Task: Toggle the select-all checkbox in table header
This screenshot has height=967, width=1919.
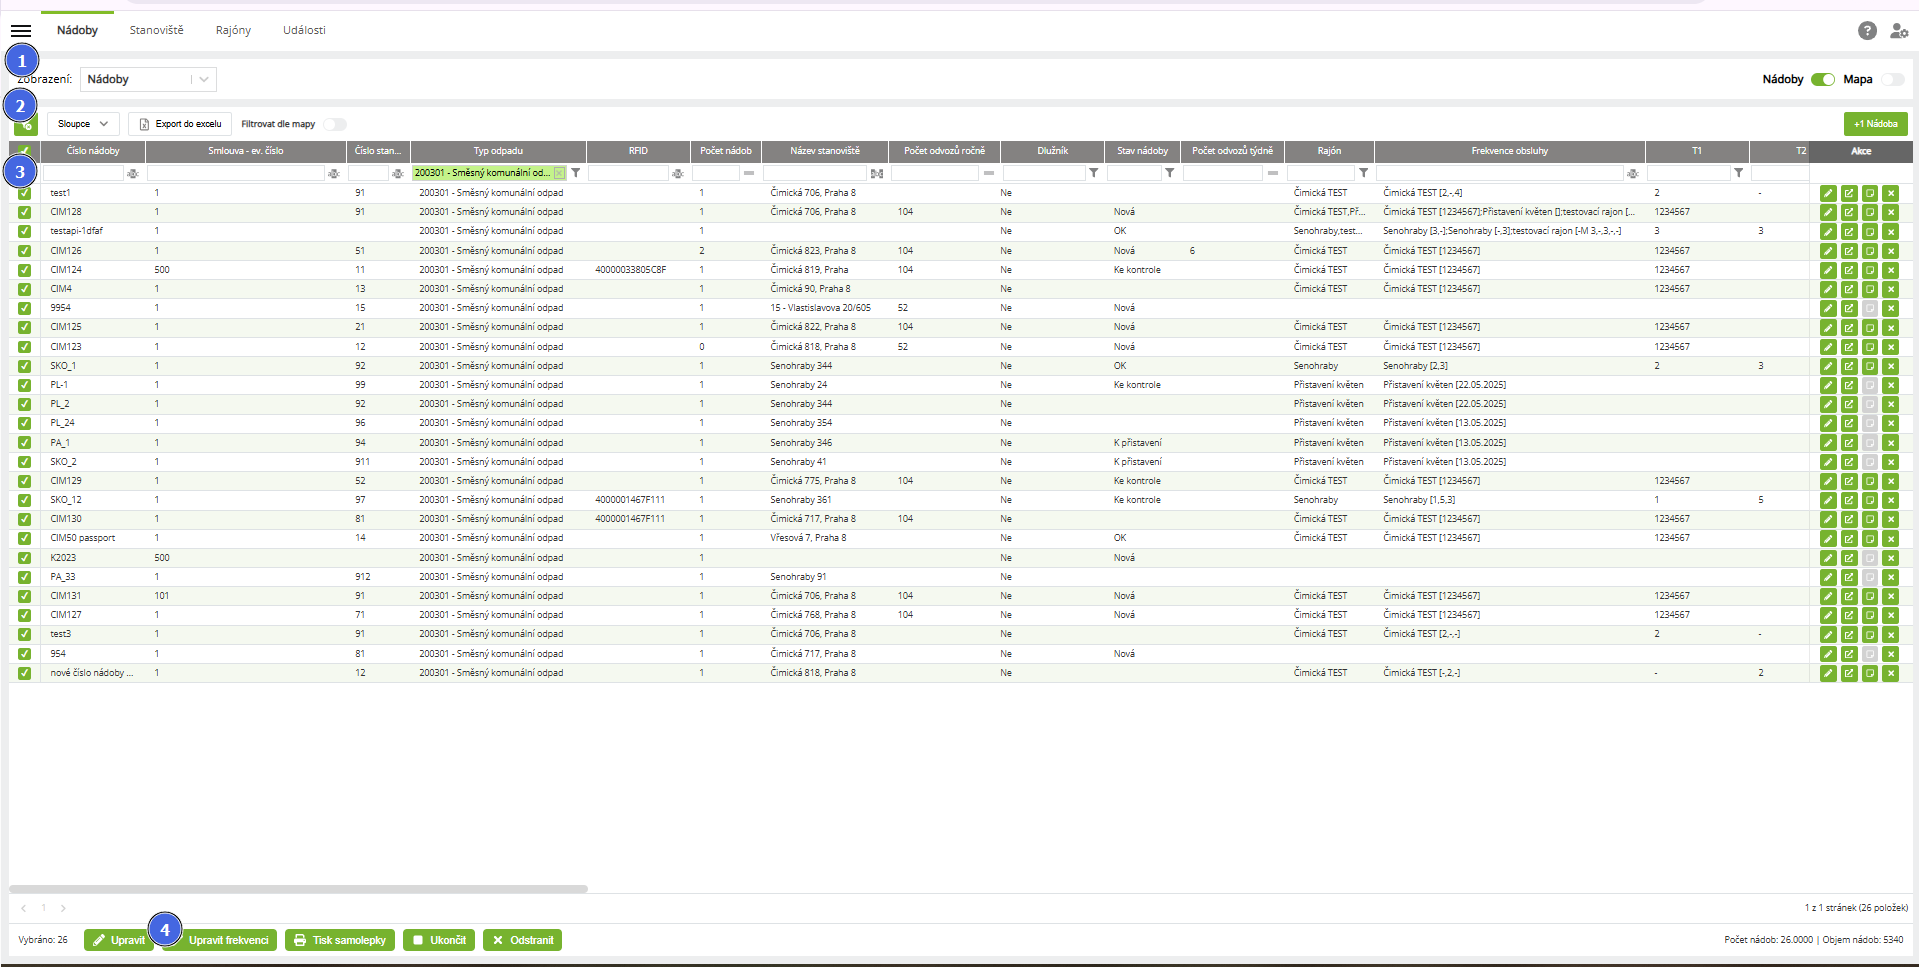Action: [24, 151]
